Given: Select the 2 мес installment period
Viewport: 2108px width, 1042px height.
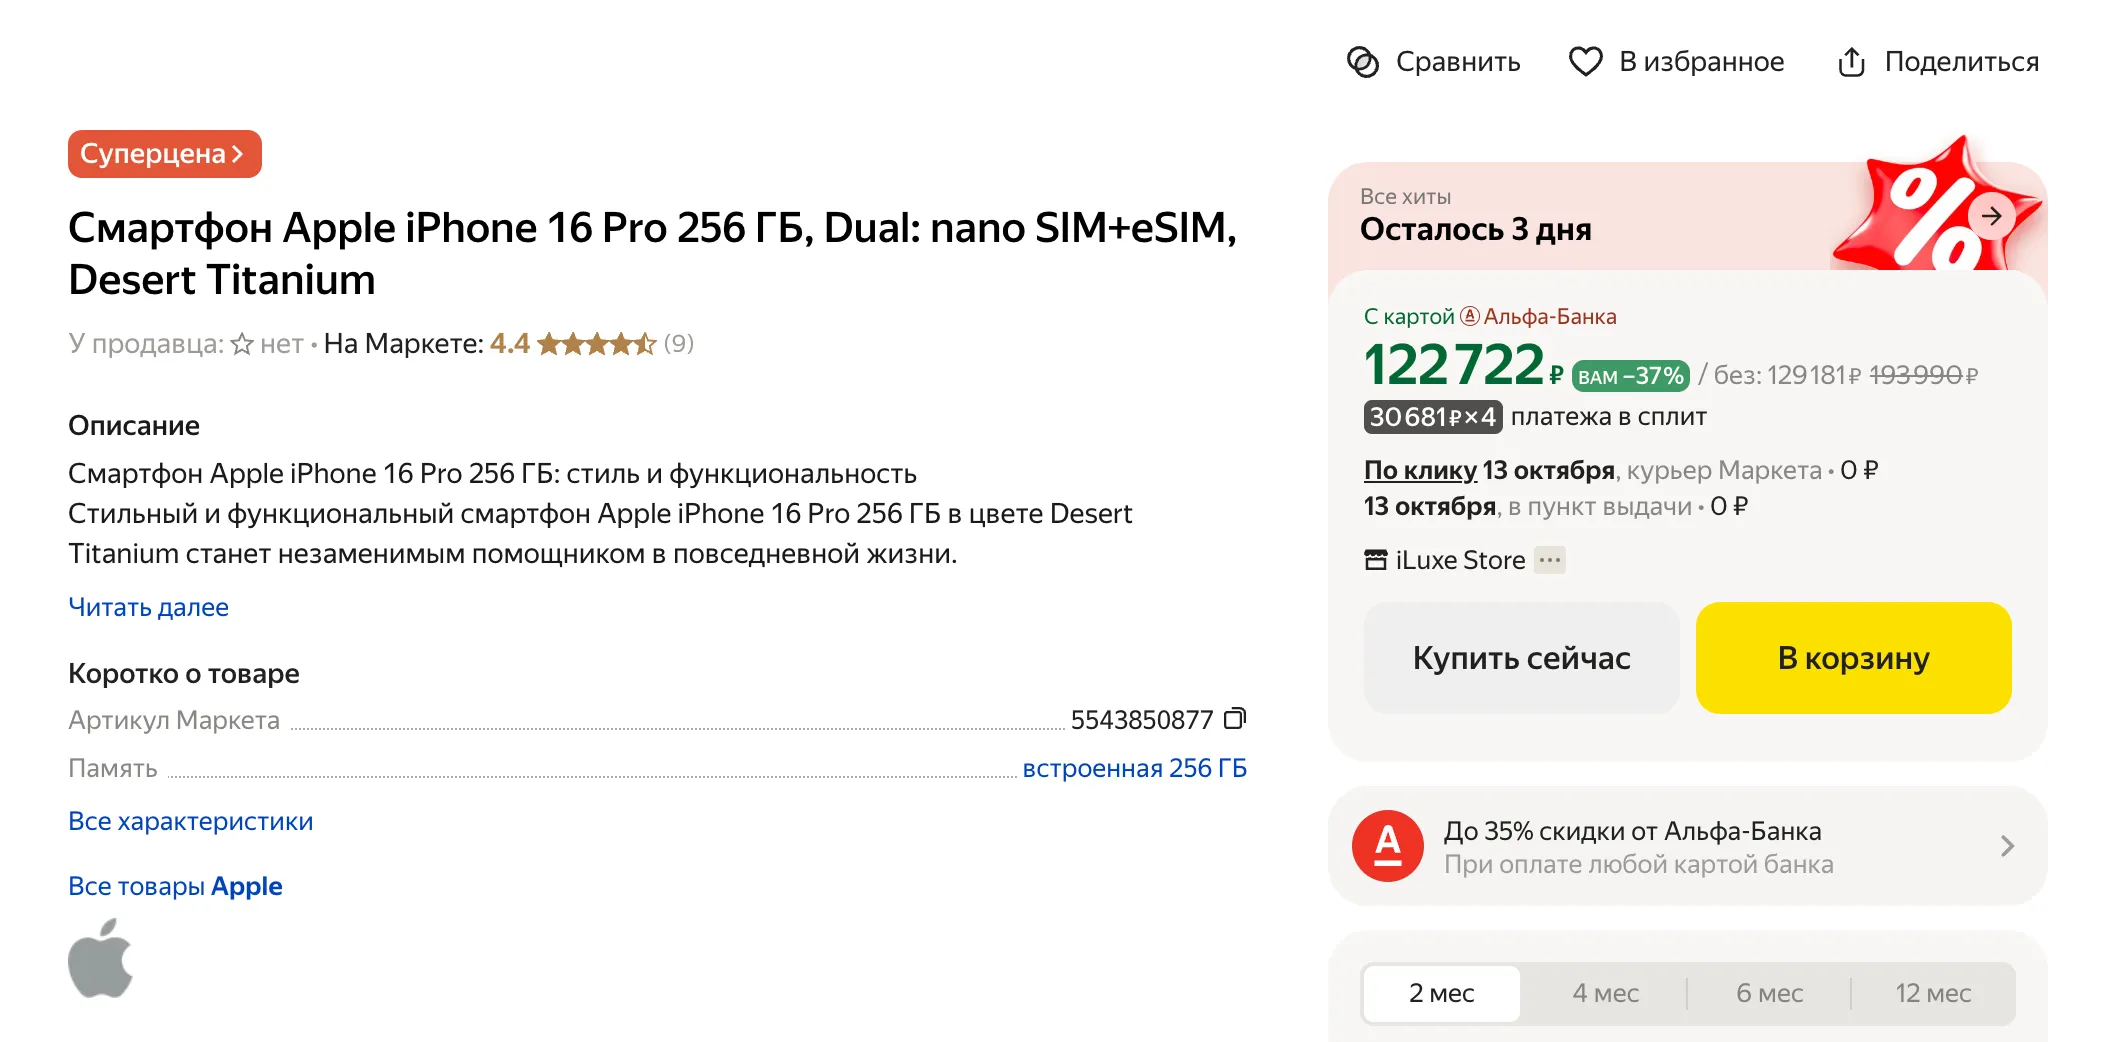Looking at the screenshot, I should [1441, 993].
